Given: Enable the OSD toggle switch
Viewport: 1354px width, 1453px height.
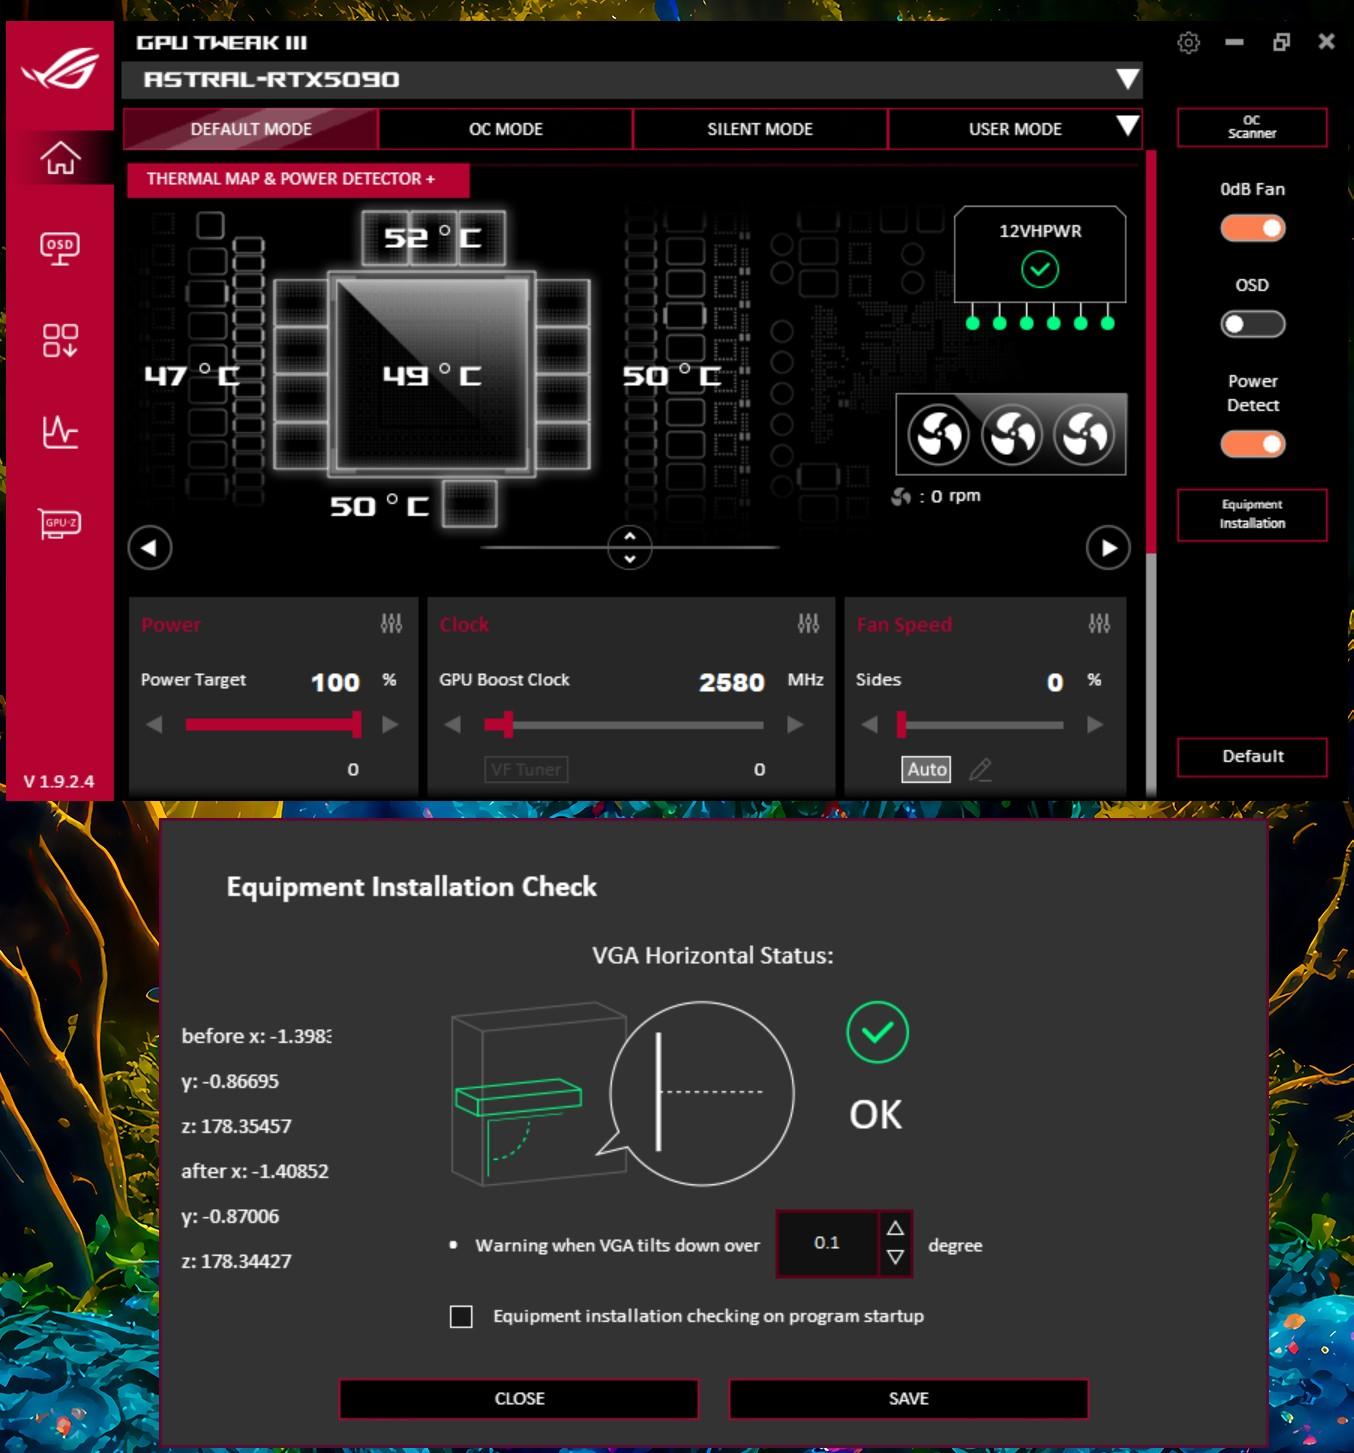Looking at the screenshot, I should (1252, 324).
